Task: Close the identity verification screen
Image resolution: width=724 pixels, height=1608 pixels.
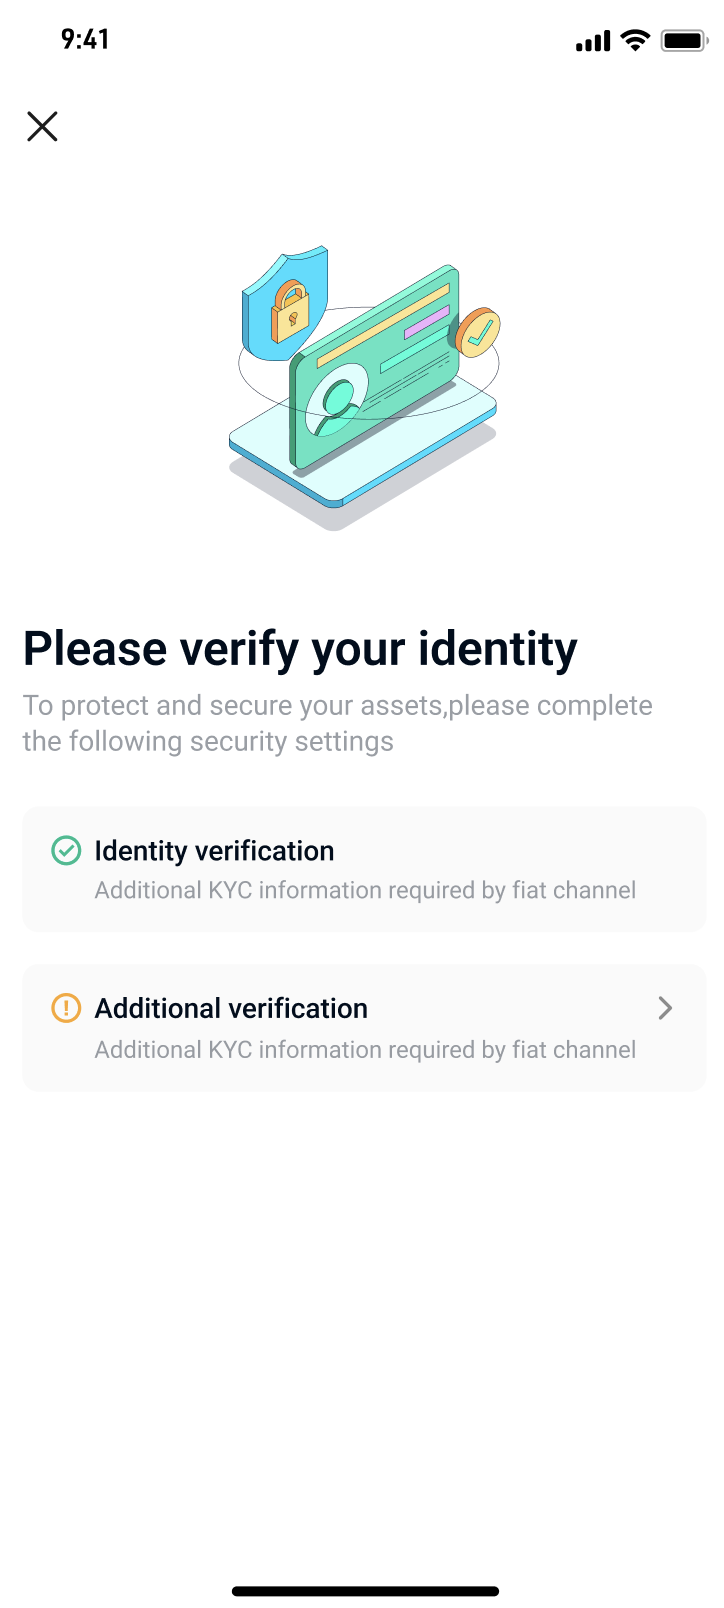Action: point(42,127)
